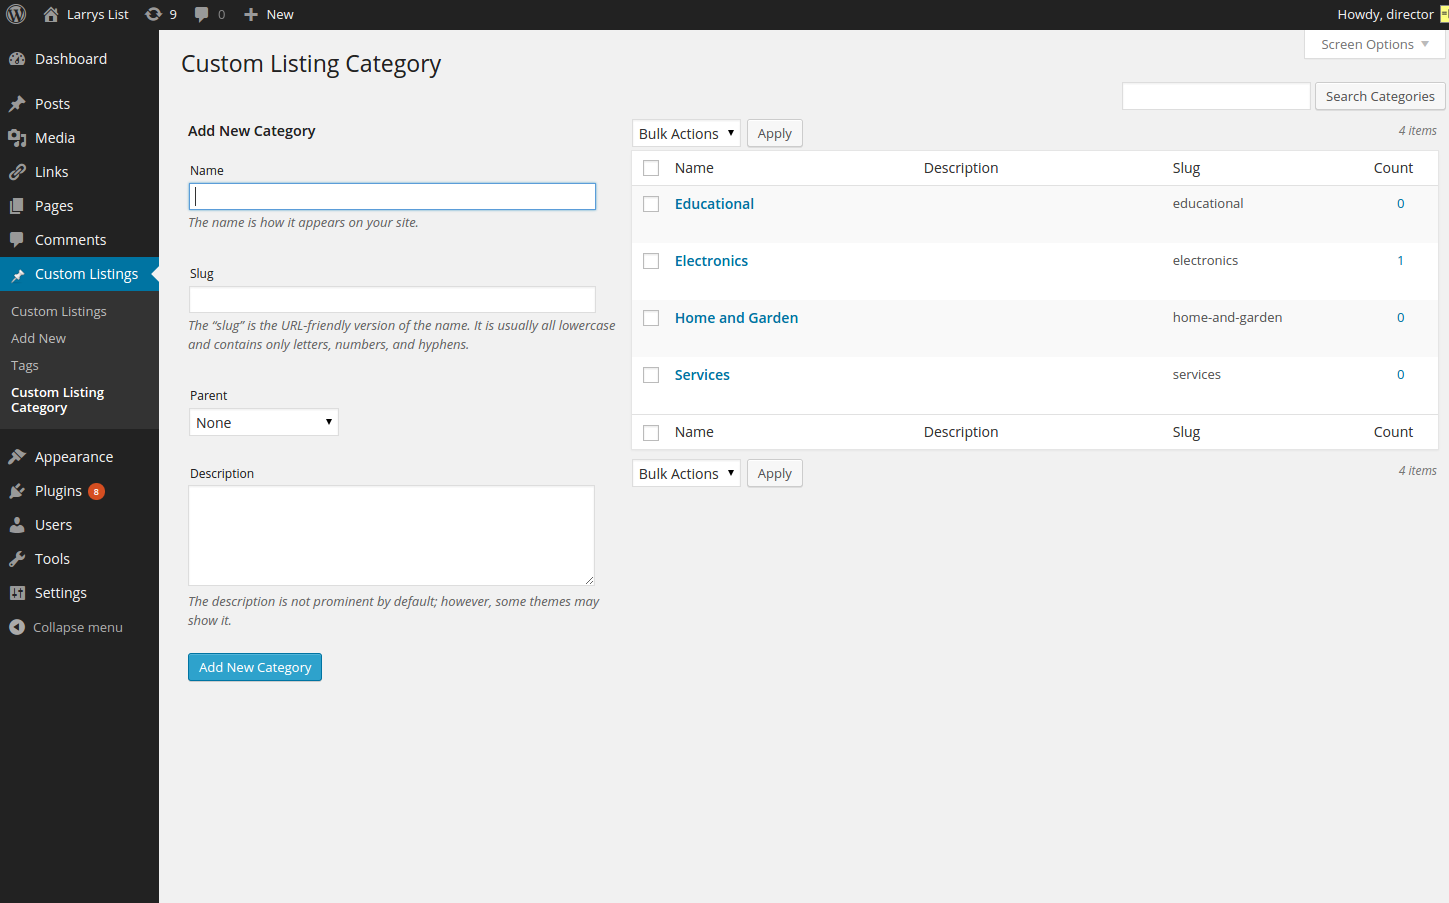This screenshot has width=1449, height=903.
Task: Click the WordPress logo icon
Action: click(x=16, y=14)
